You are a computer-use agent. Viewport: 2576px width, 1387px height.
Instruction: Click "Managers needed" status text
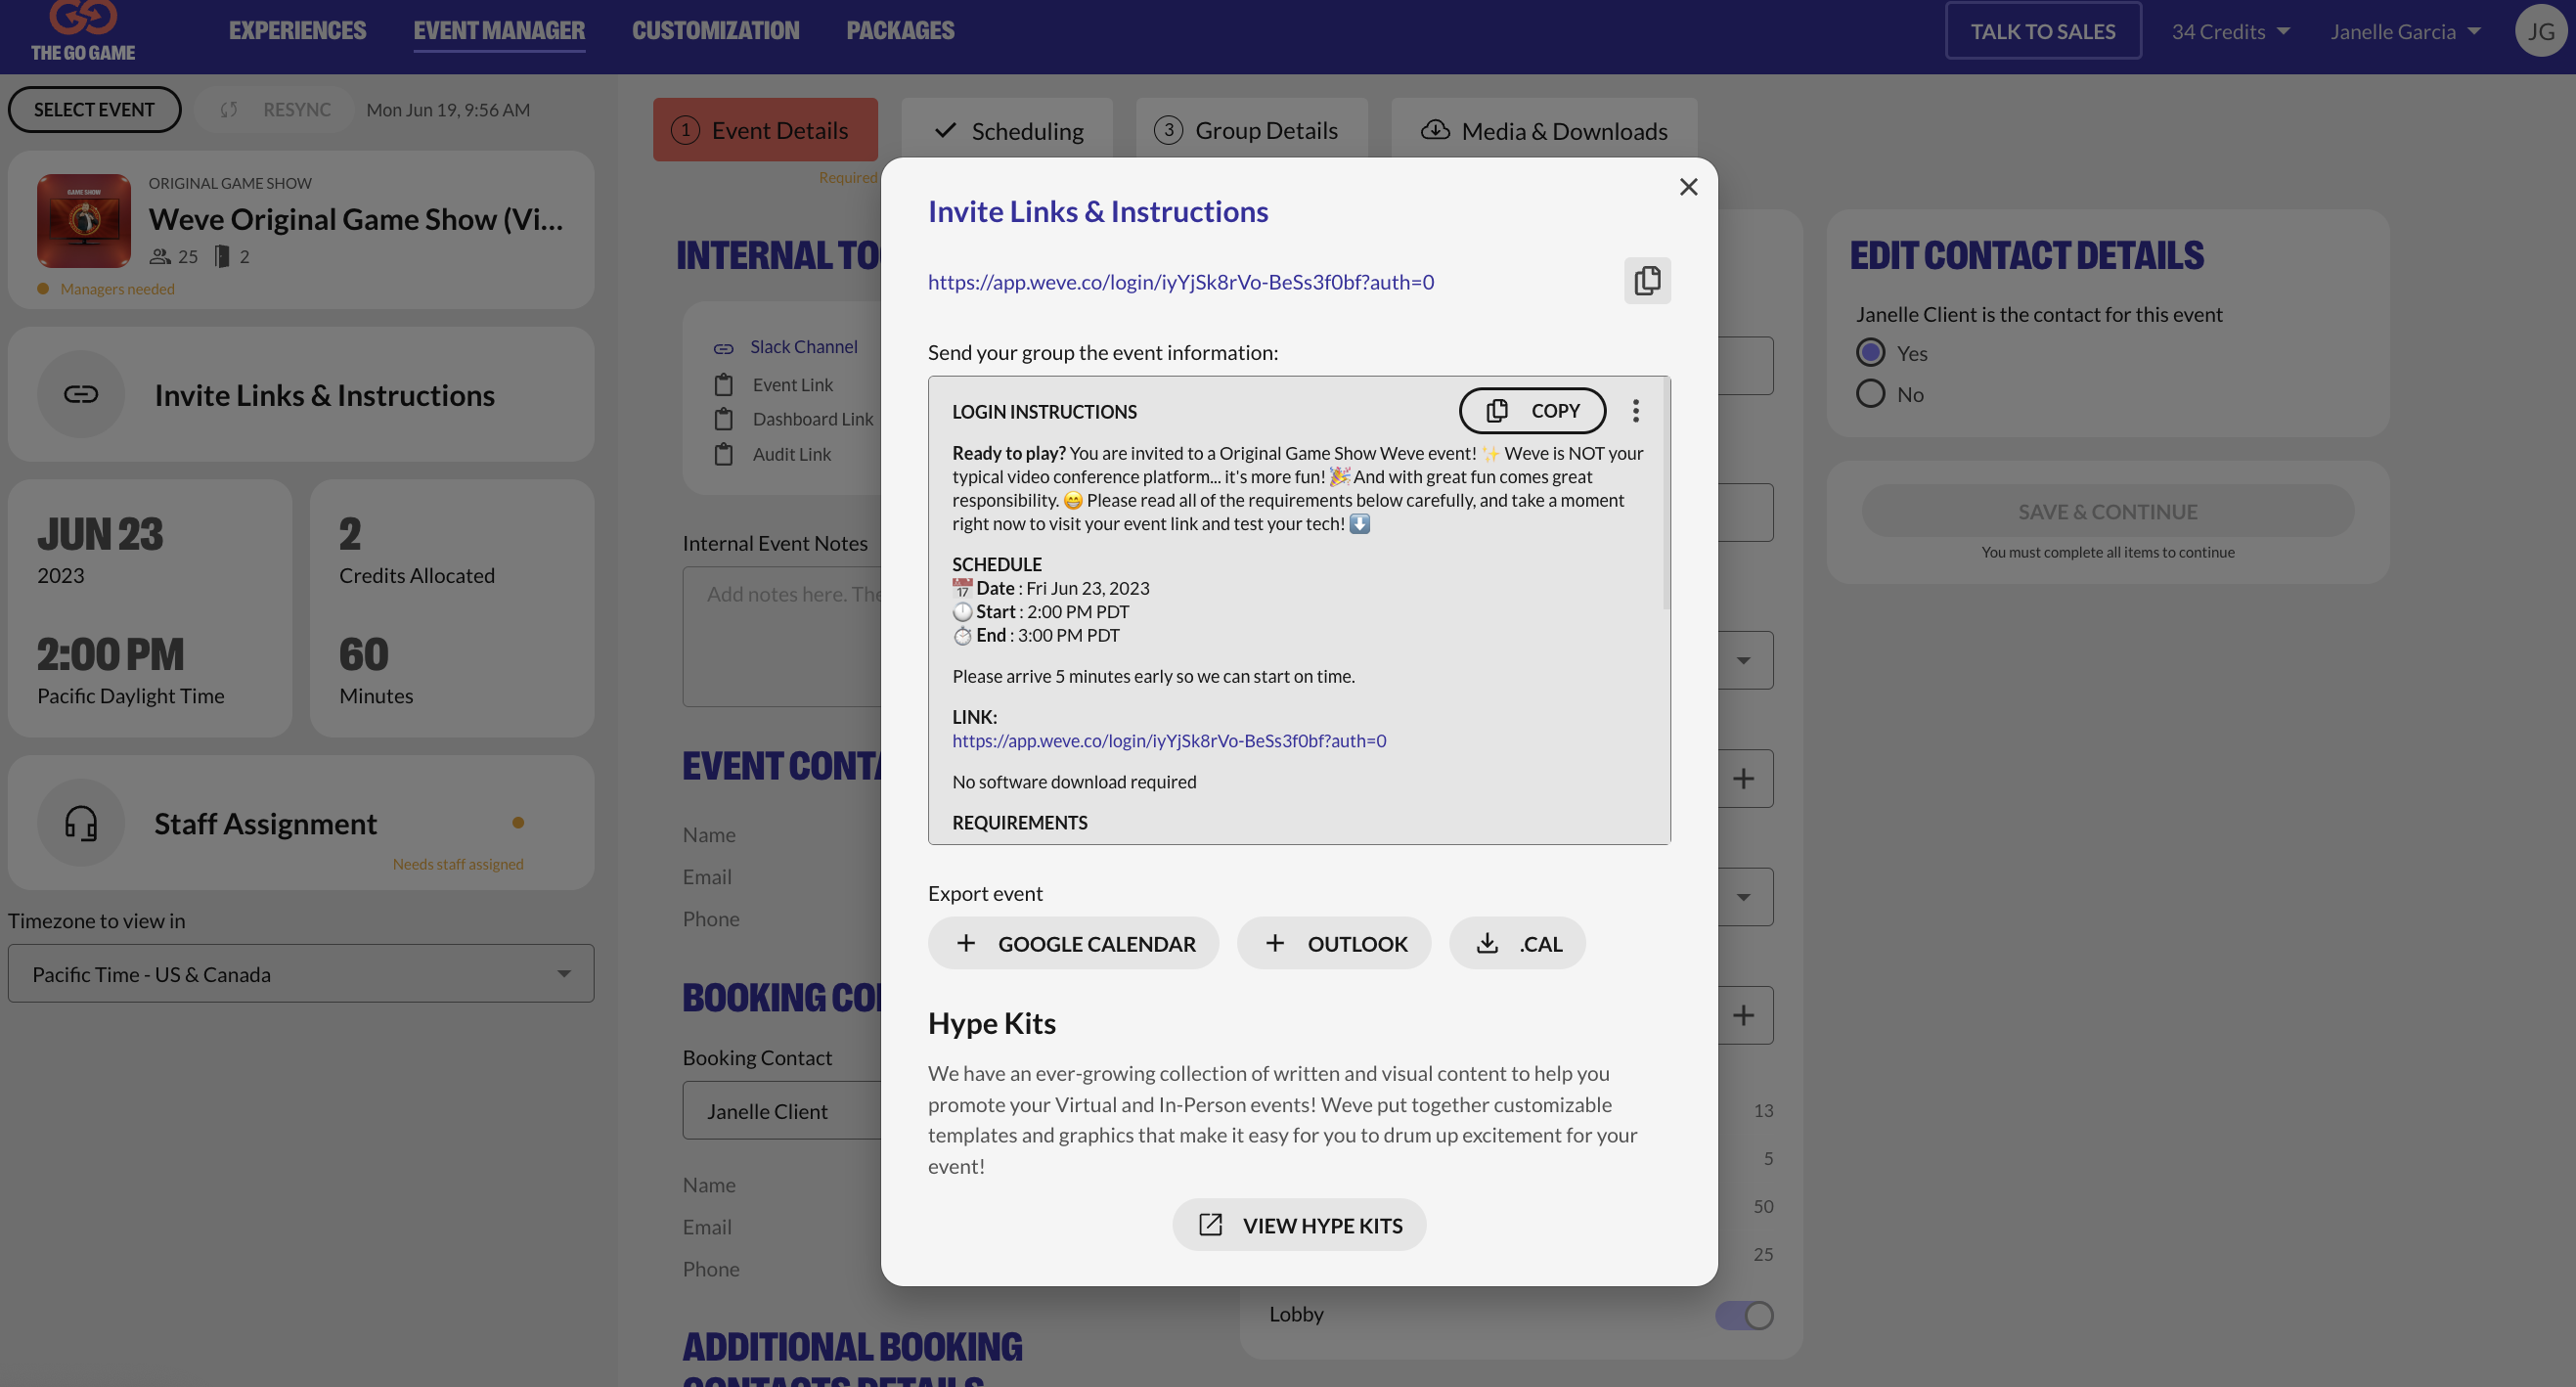click(117, 289)
